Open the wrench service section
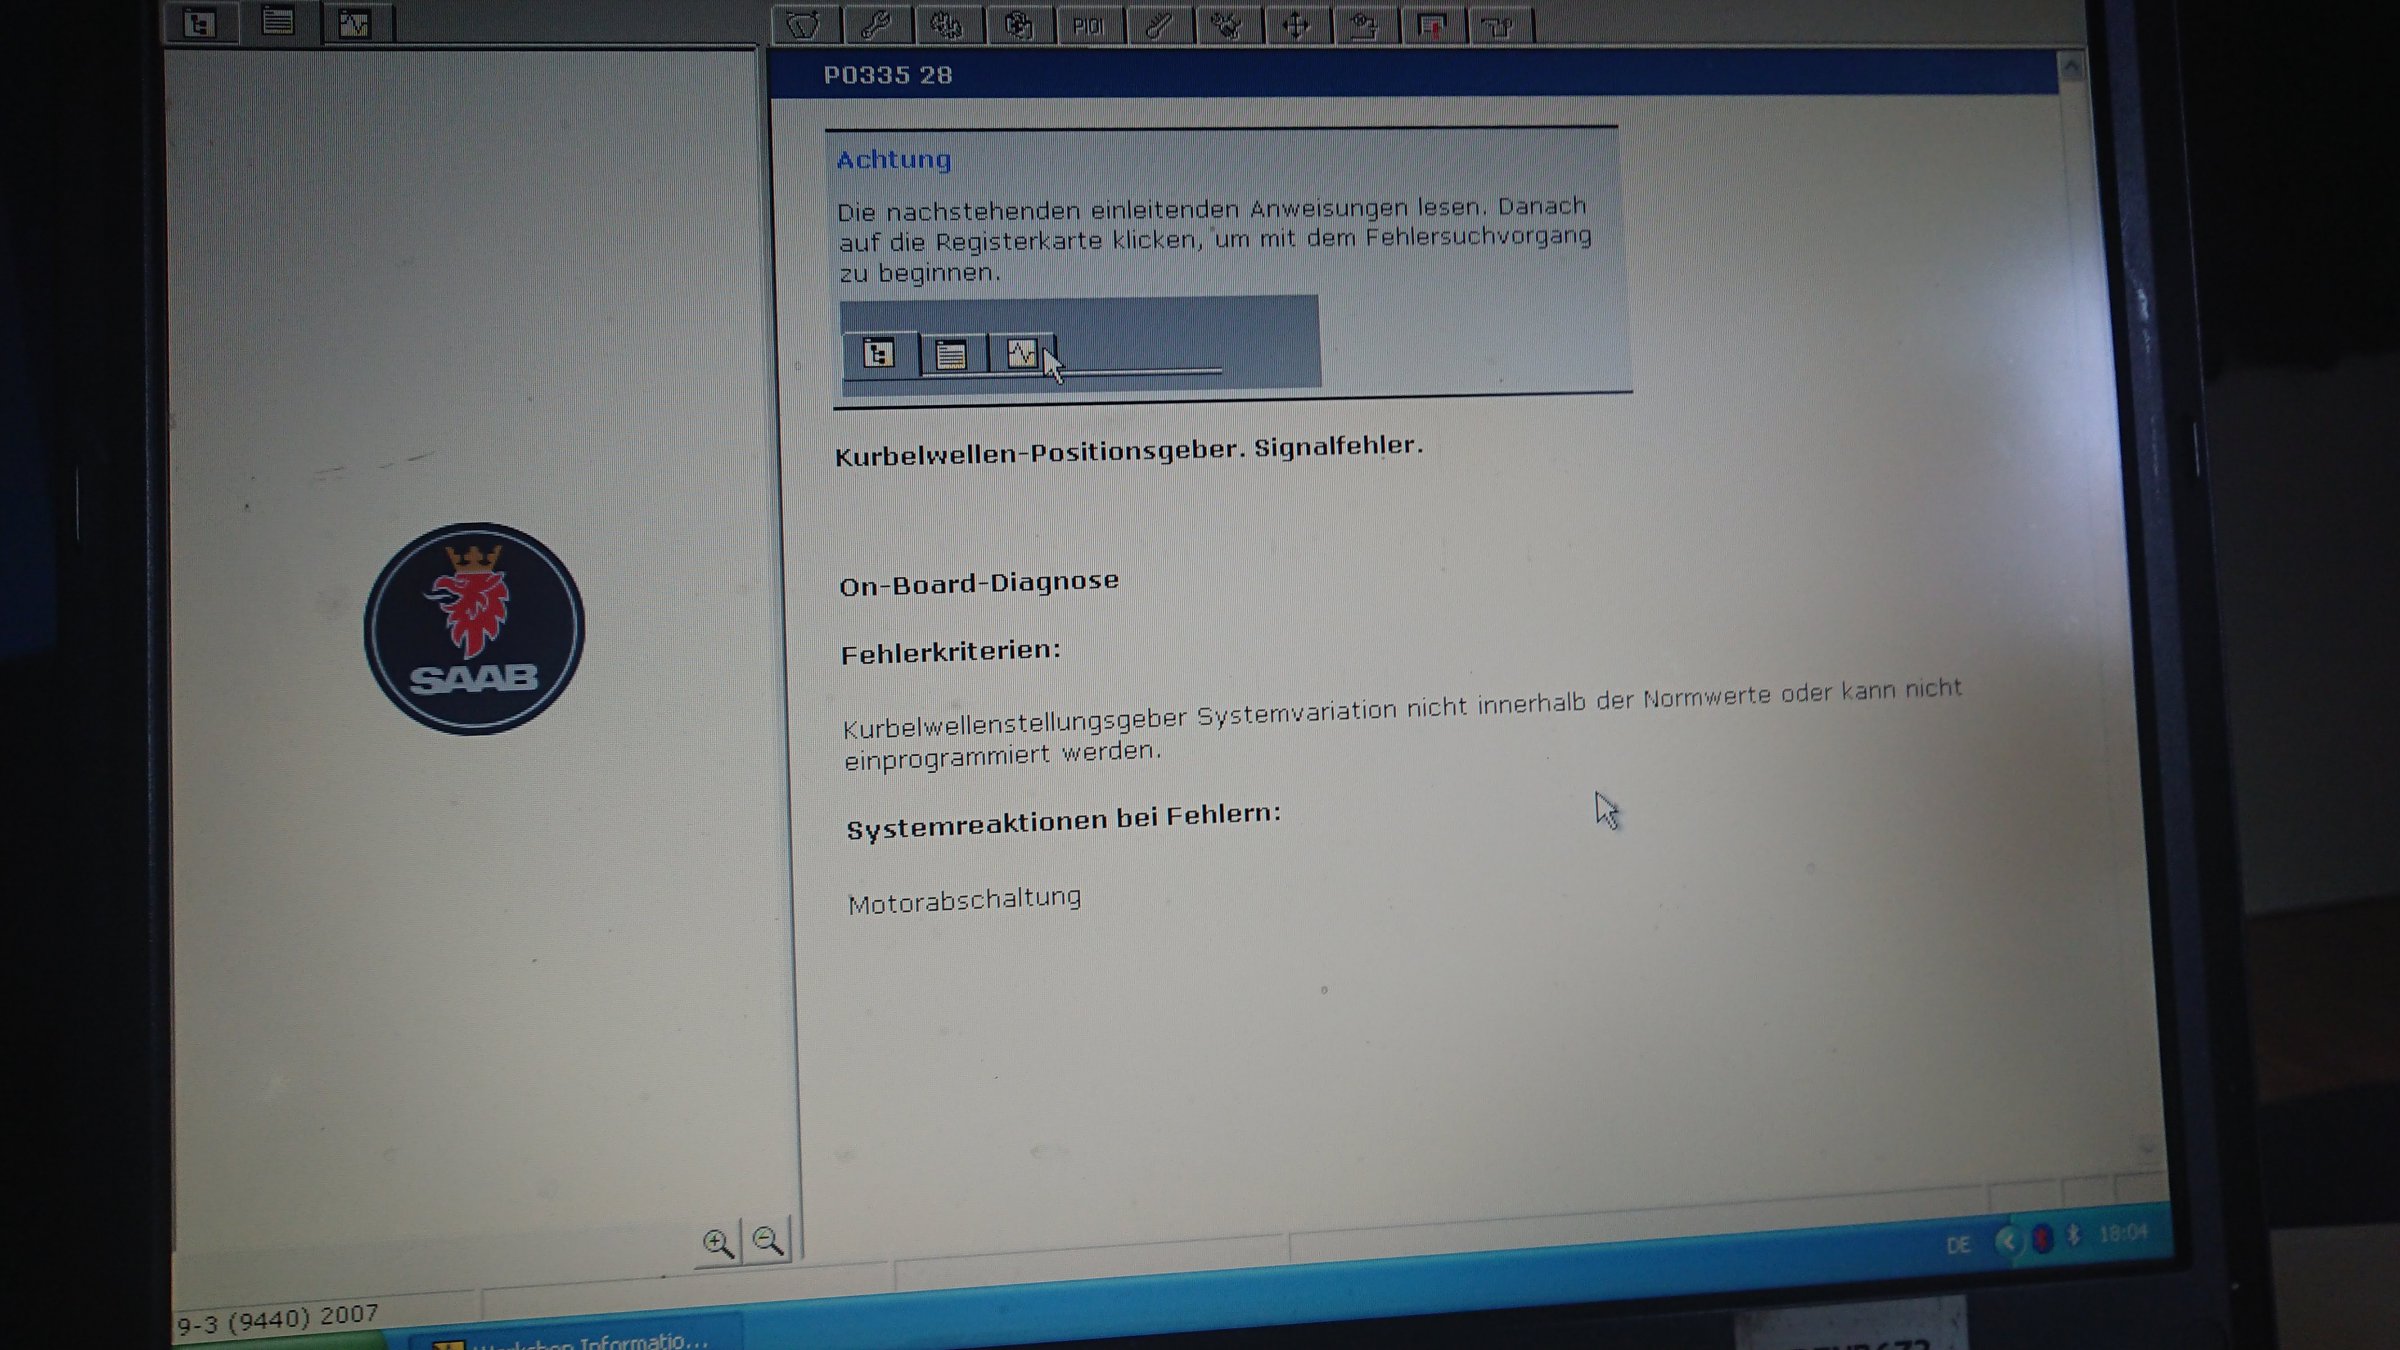2400x1350 pixels. pyautogui.click(x=877, y=25)
